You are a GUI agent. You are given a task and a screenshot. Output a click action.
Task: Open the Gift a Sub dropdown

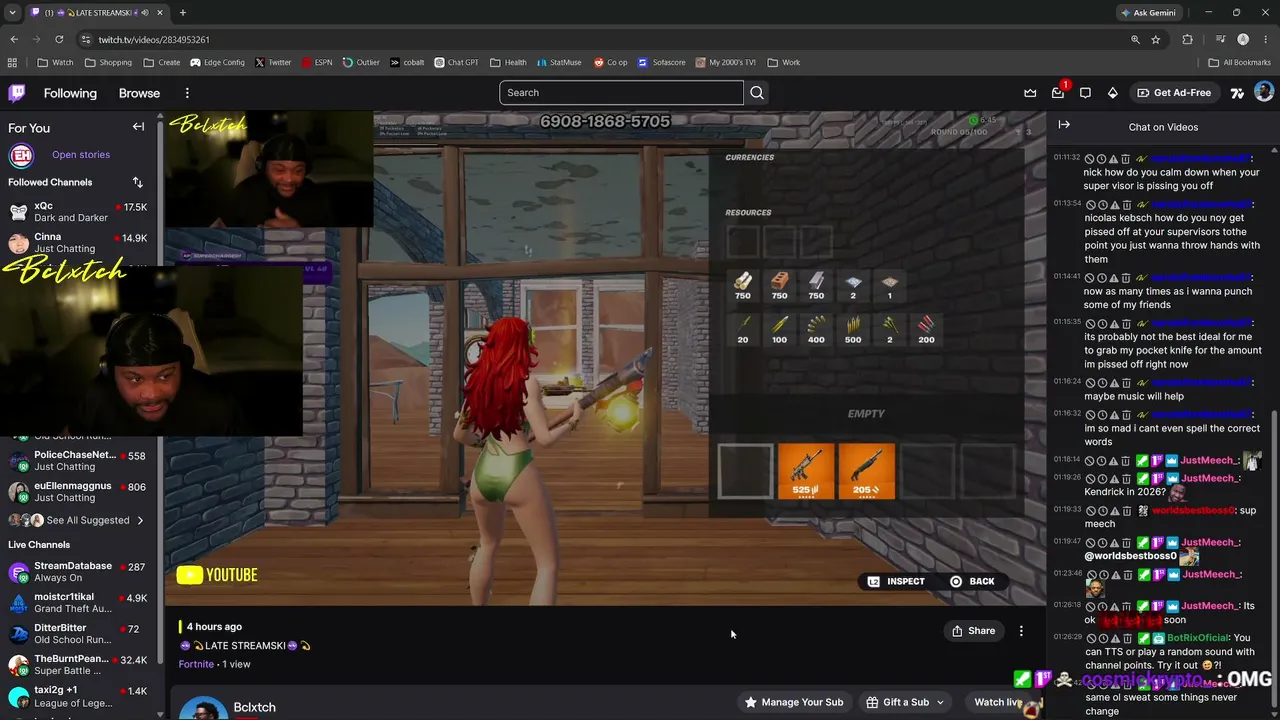coord(905,702)
